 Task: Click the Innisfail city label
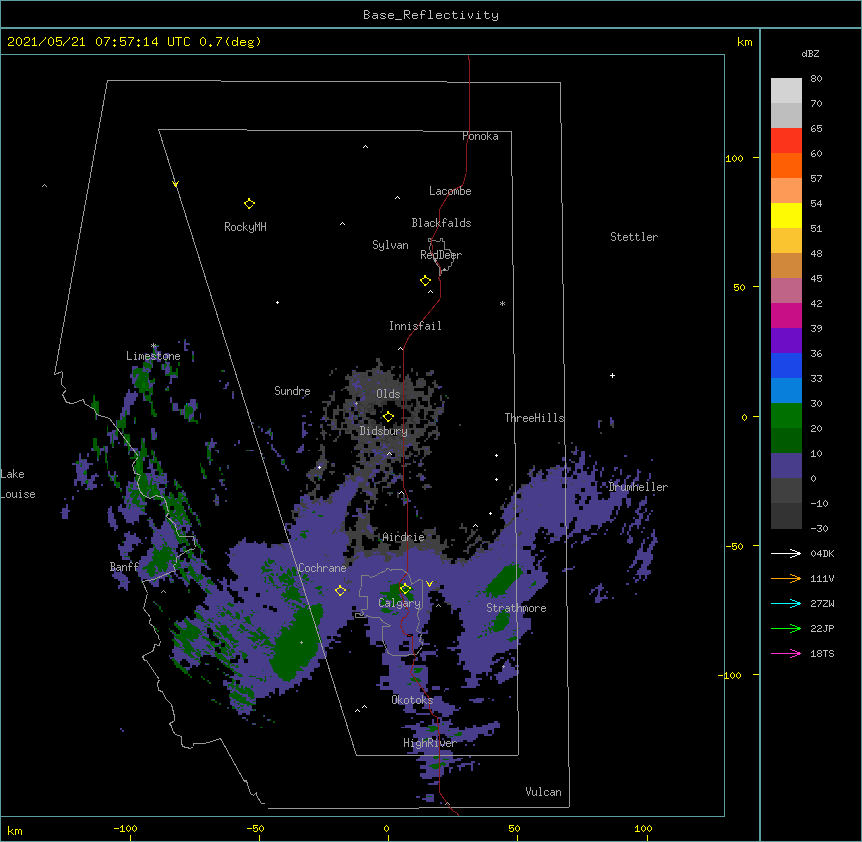(415, 326)
